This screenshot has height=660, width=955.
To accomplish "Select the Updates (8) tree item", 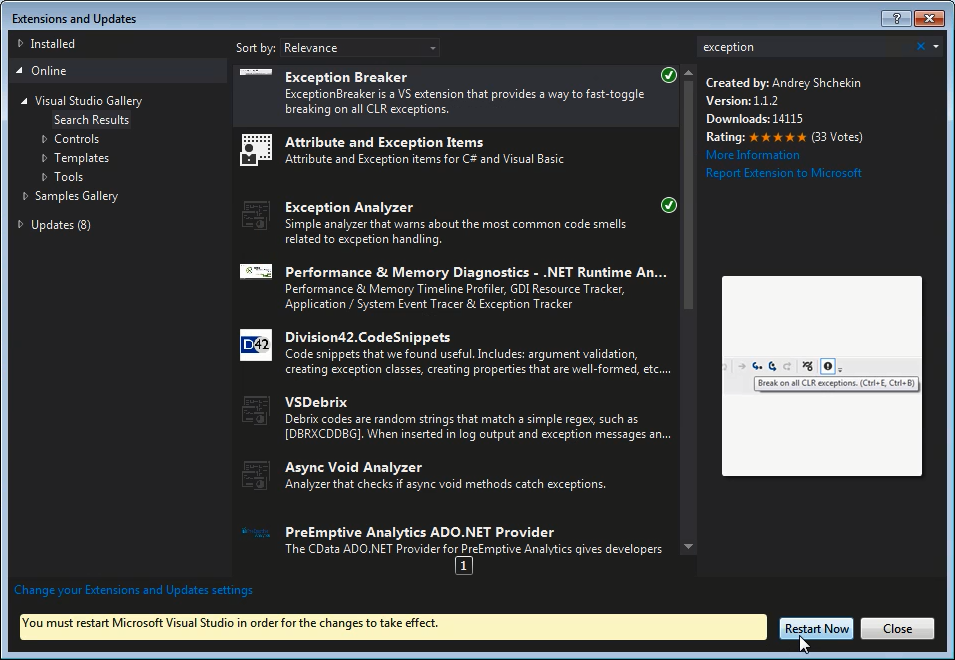I will (x=61, y=225).
